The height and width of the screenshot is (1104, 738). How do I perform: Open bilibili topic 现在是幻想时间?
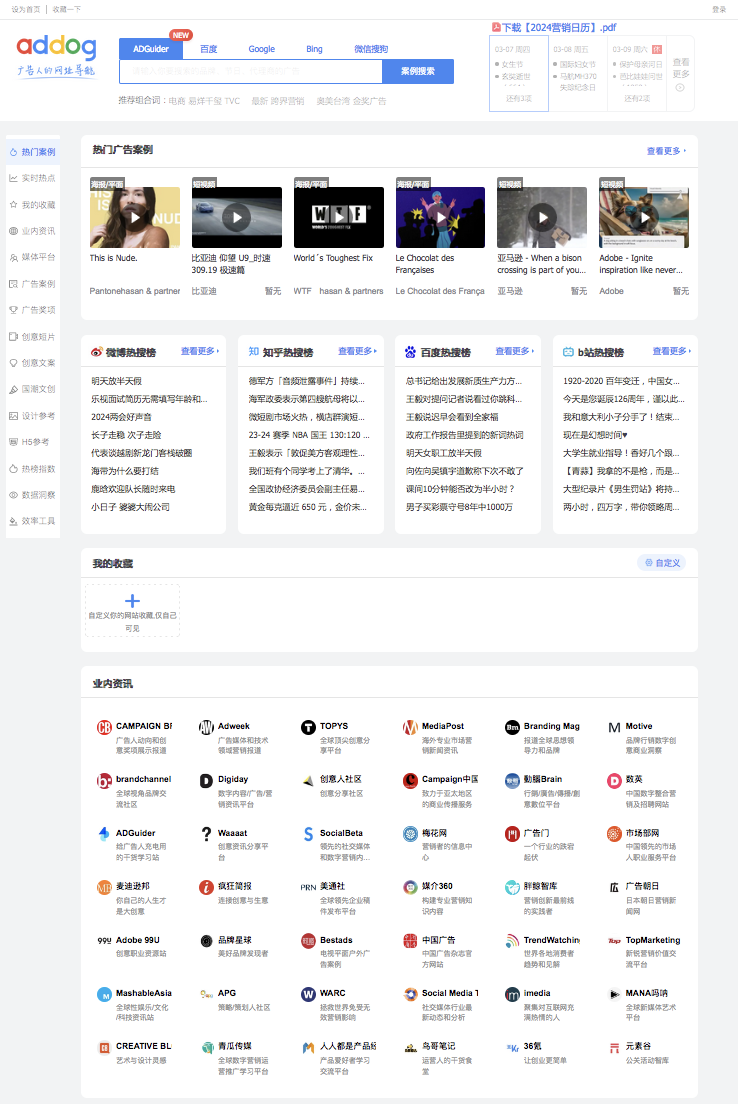tap(595, 435)
